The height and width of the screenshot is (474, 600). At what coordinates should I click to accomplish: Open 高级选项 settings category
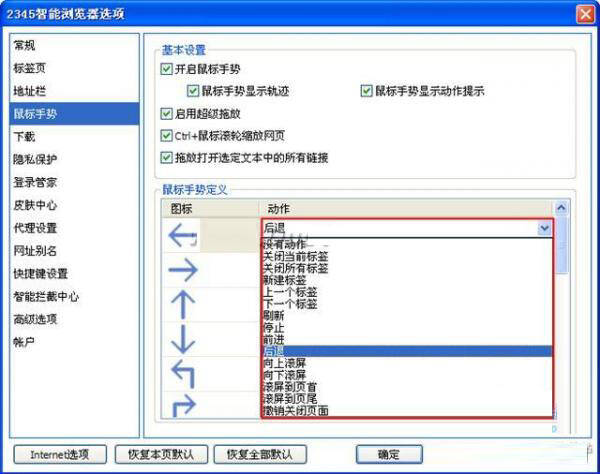tap(74, 319)
